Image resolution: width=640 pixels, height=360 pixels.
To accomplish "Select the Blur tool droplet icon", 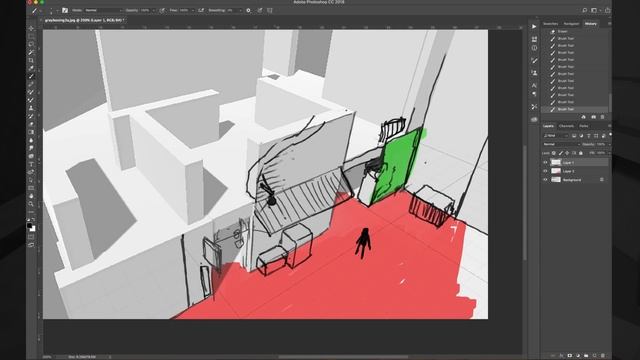I will [x=31, y=140].
